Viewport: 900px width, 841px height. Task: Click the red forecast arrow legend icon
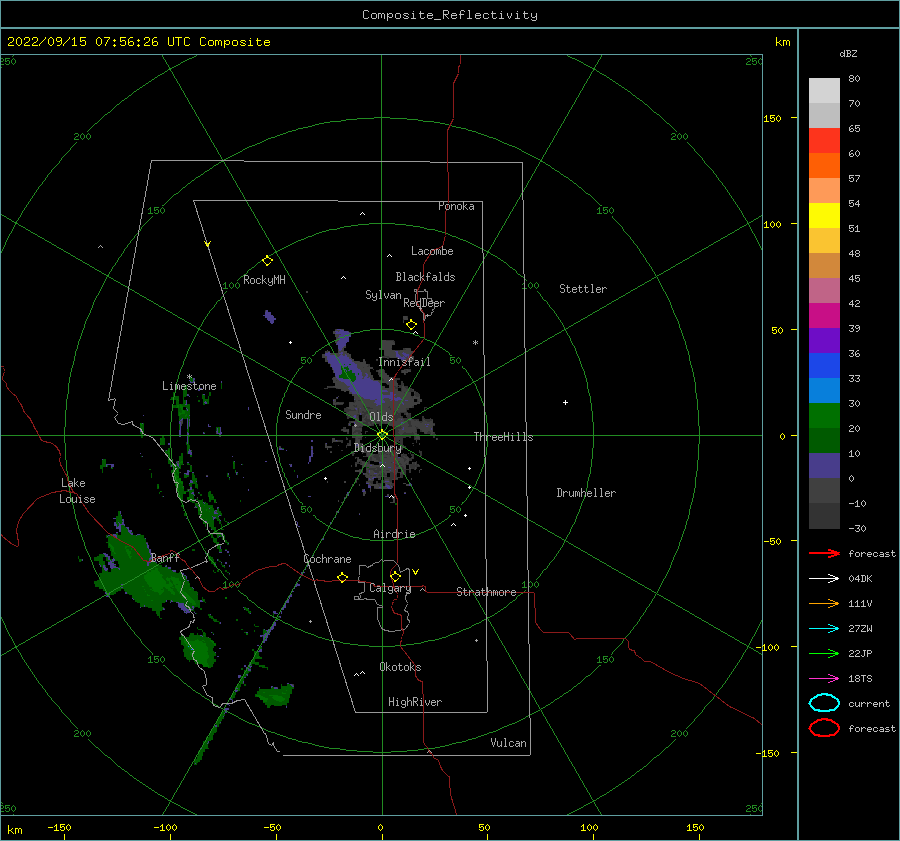tap(824, 553)
